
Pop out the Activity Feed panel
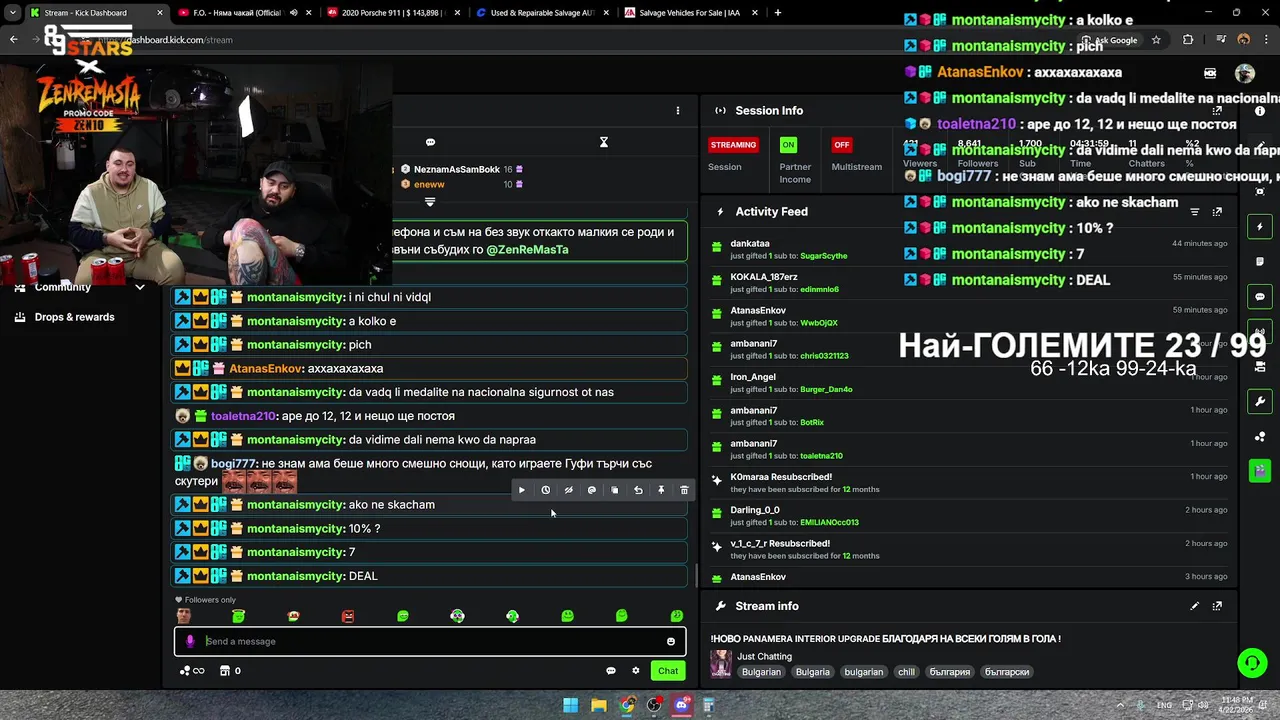[1217, 212]
